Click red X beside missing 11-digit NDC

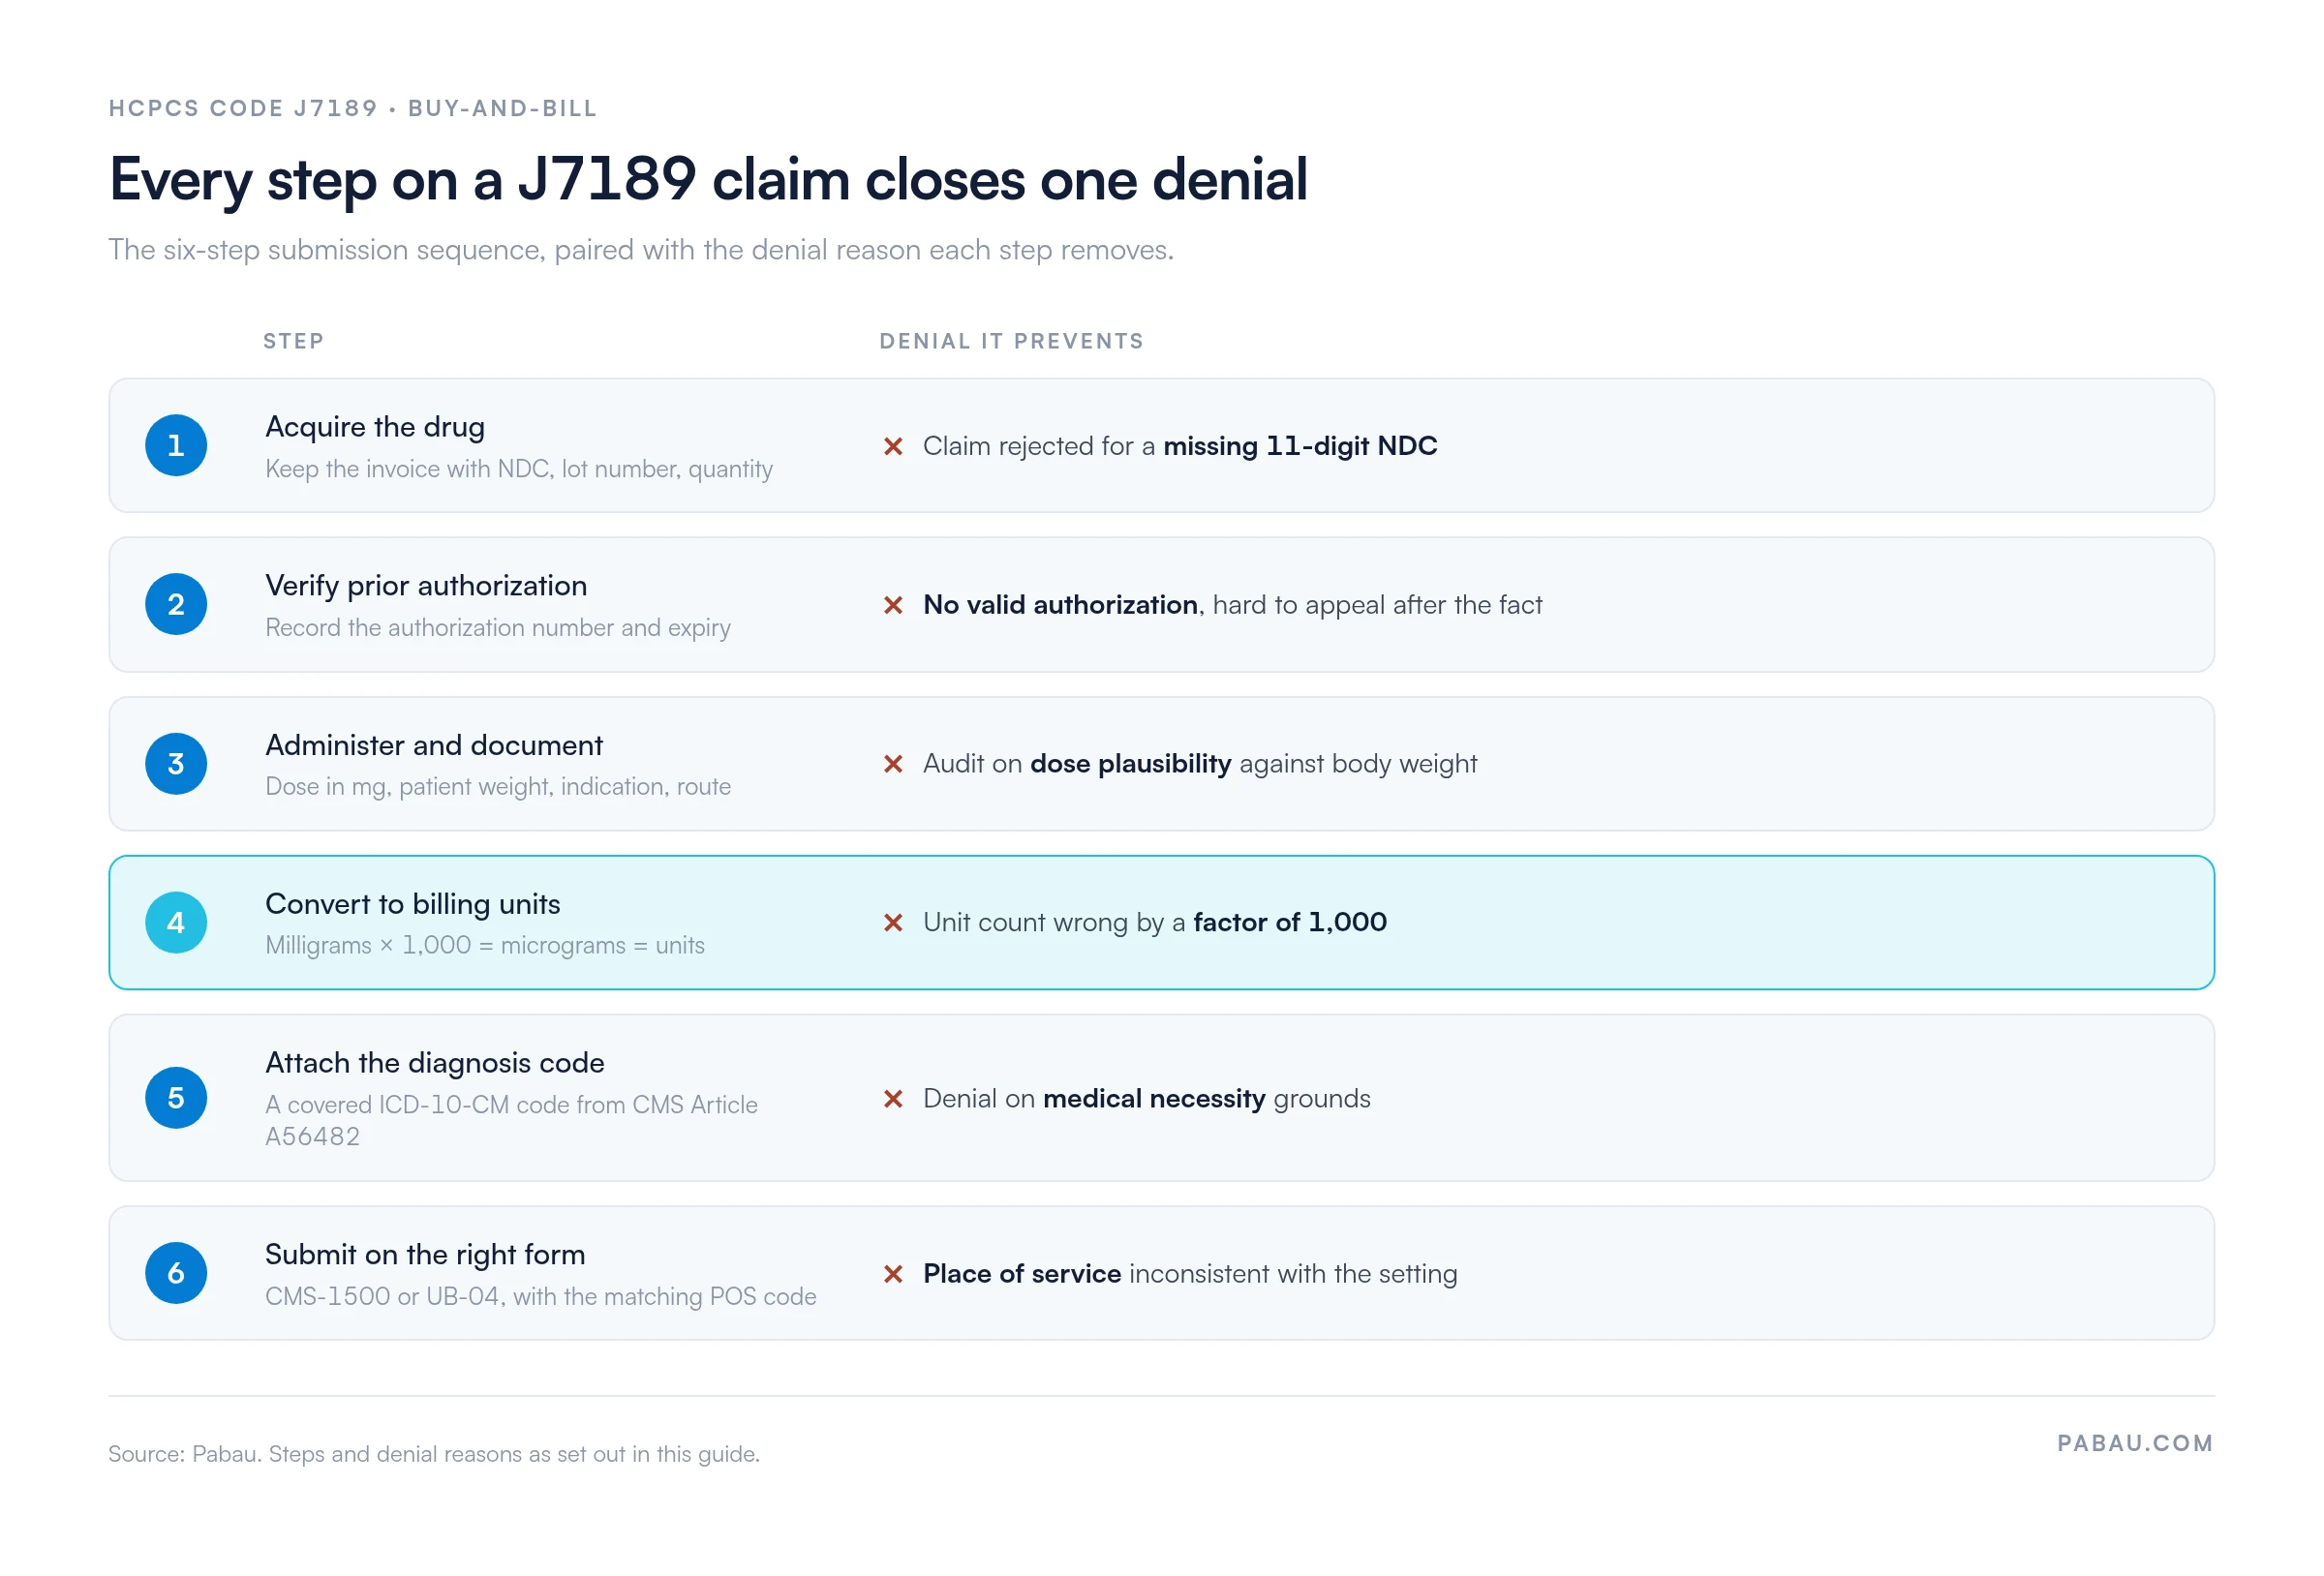pos(894,446)
